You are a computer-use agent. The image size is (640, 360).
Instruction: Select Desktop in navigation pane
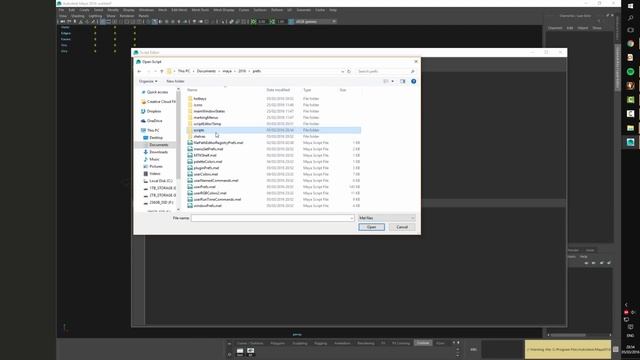coord(156,138)
